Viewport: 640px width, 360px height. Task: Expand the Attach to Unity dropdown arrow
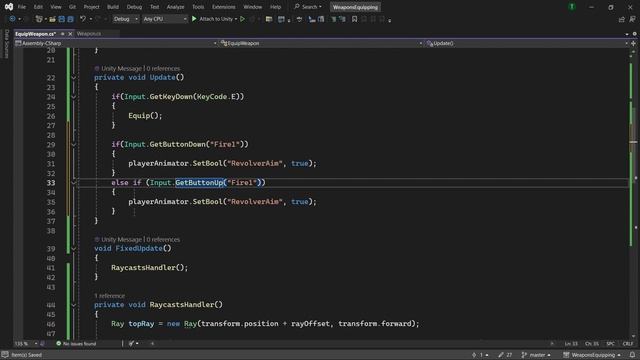click(236, 19)
